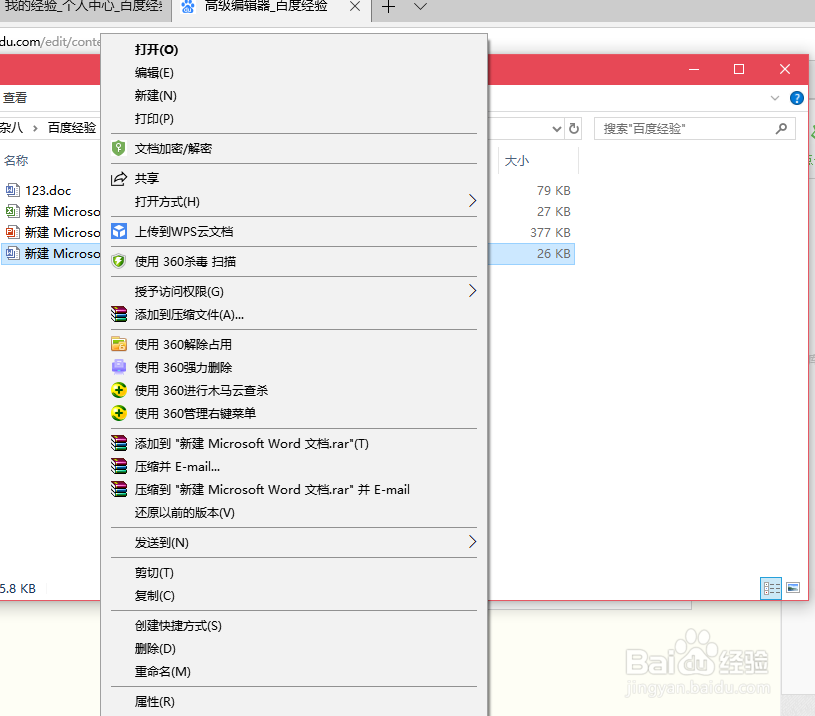Click the browser URL address field

[x=51, y=42]
